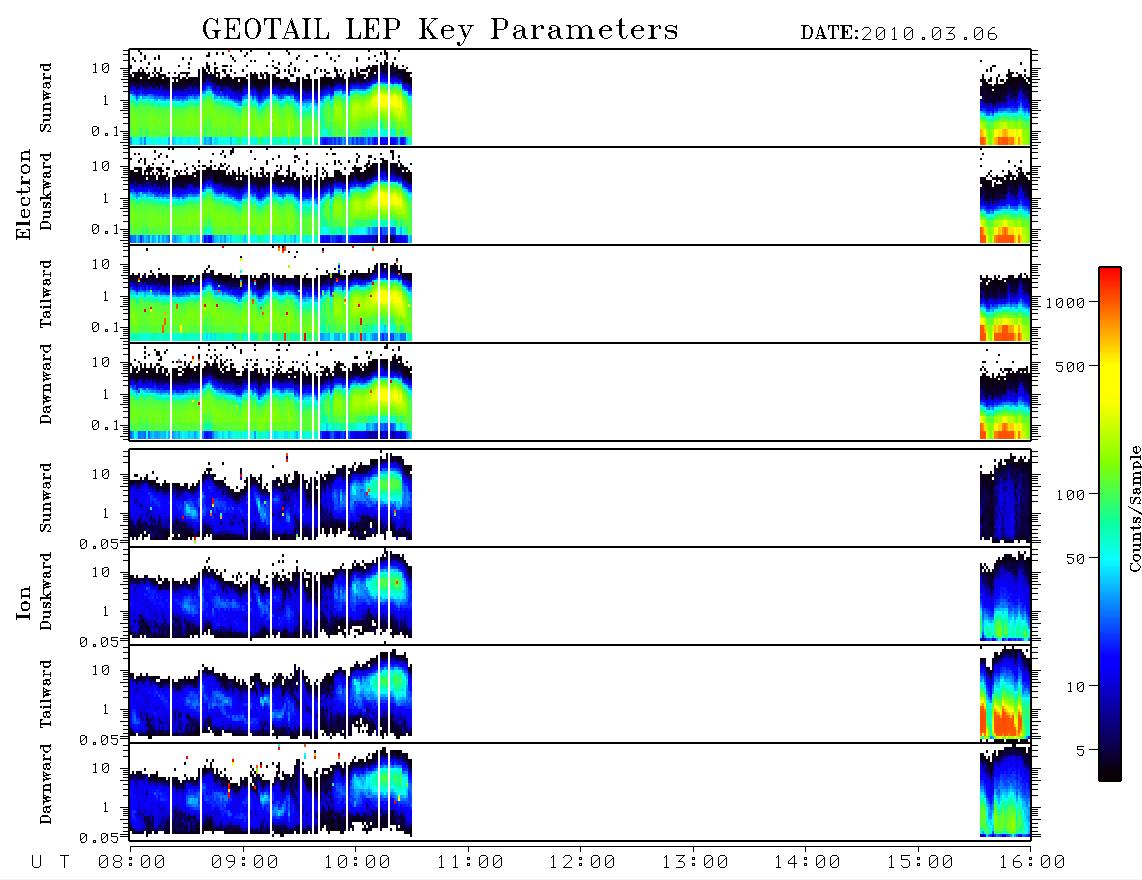Click the '13:00' time axis label
1142x880 pixels.
coord(695,863)
